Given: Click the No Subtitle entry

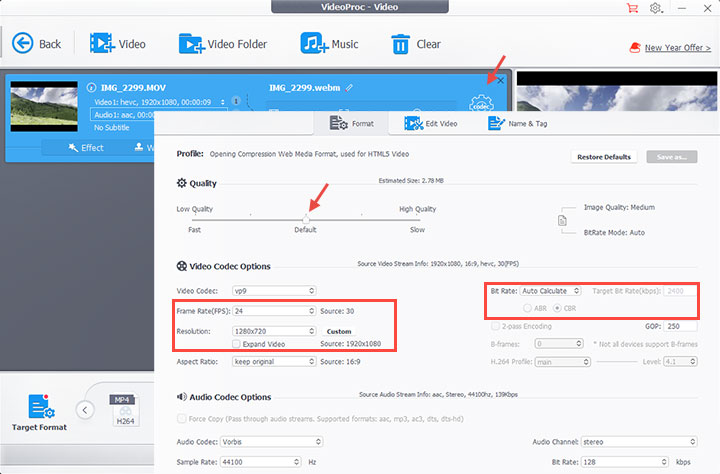Looking at the screenshot, I should 112,127.
